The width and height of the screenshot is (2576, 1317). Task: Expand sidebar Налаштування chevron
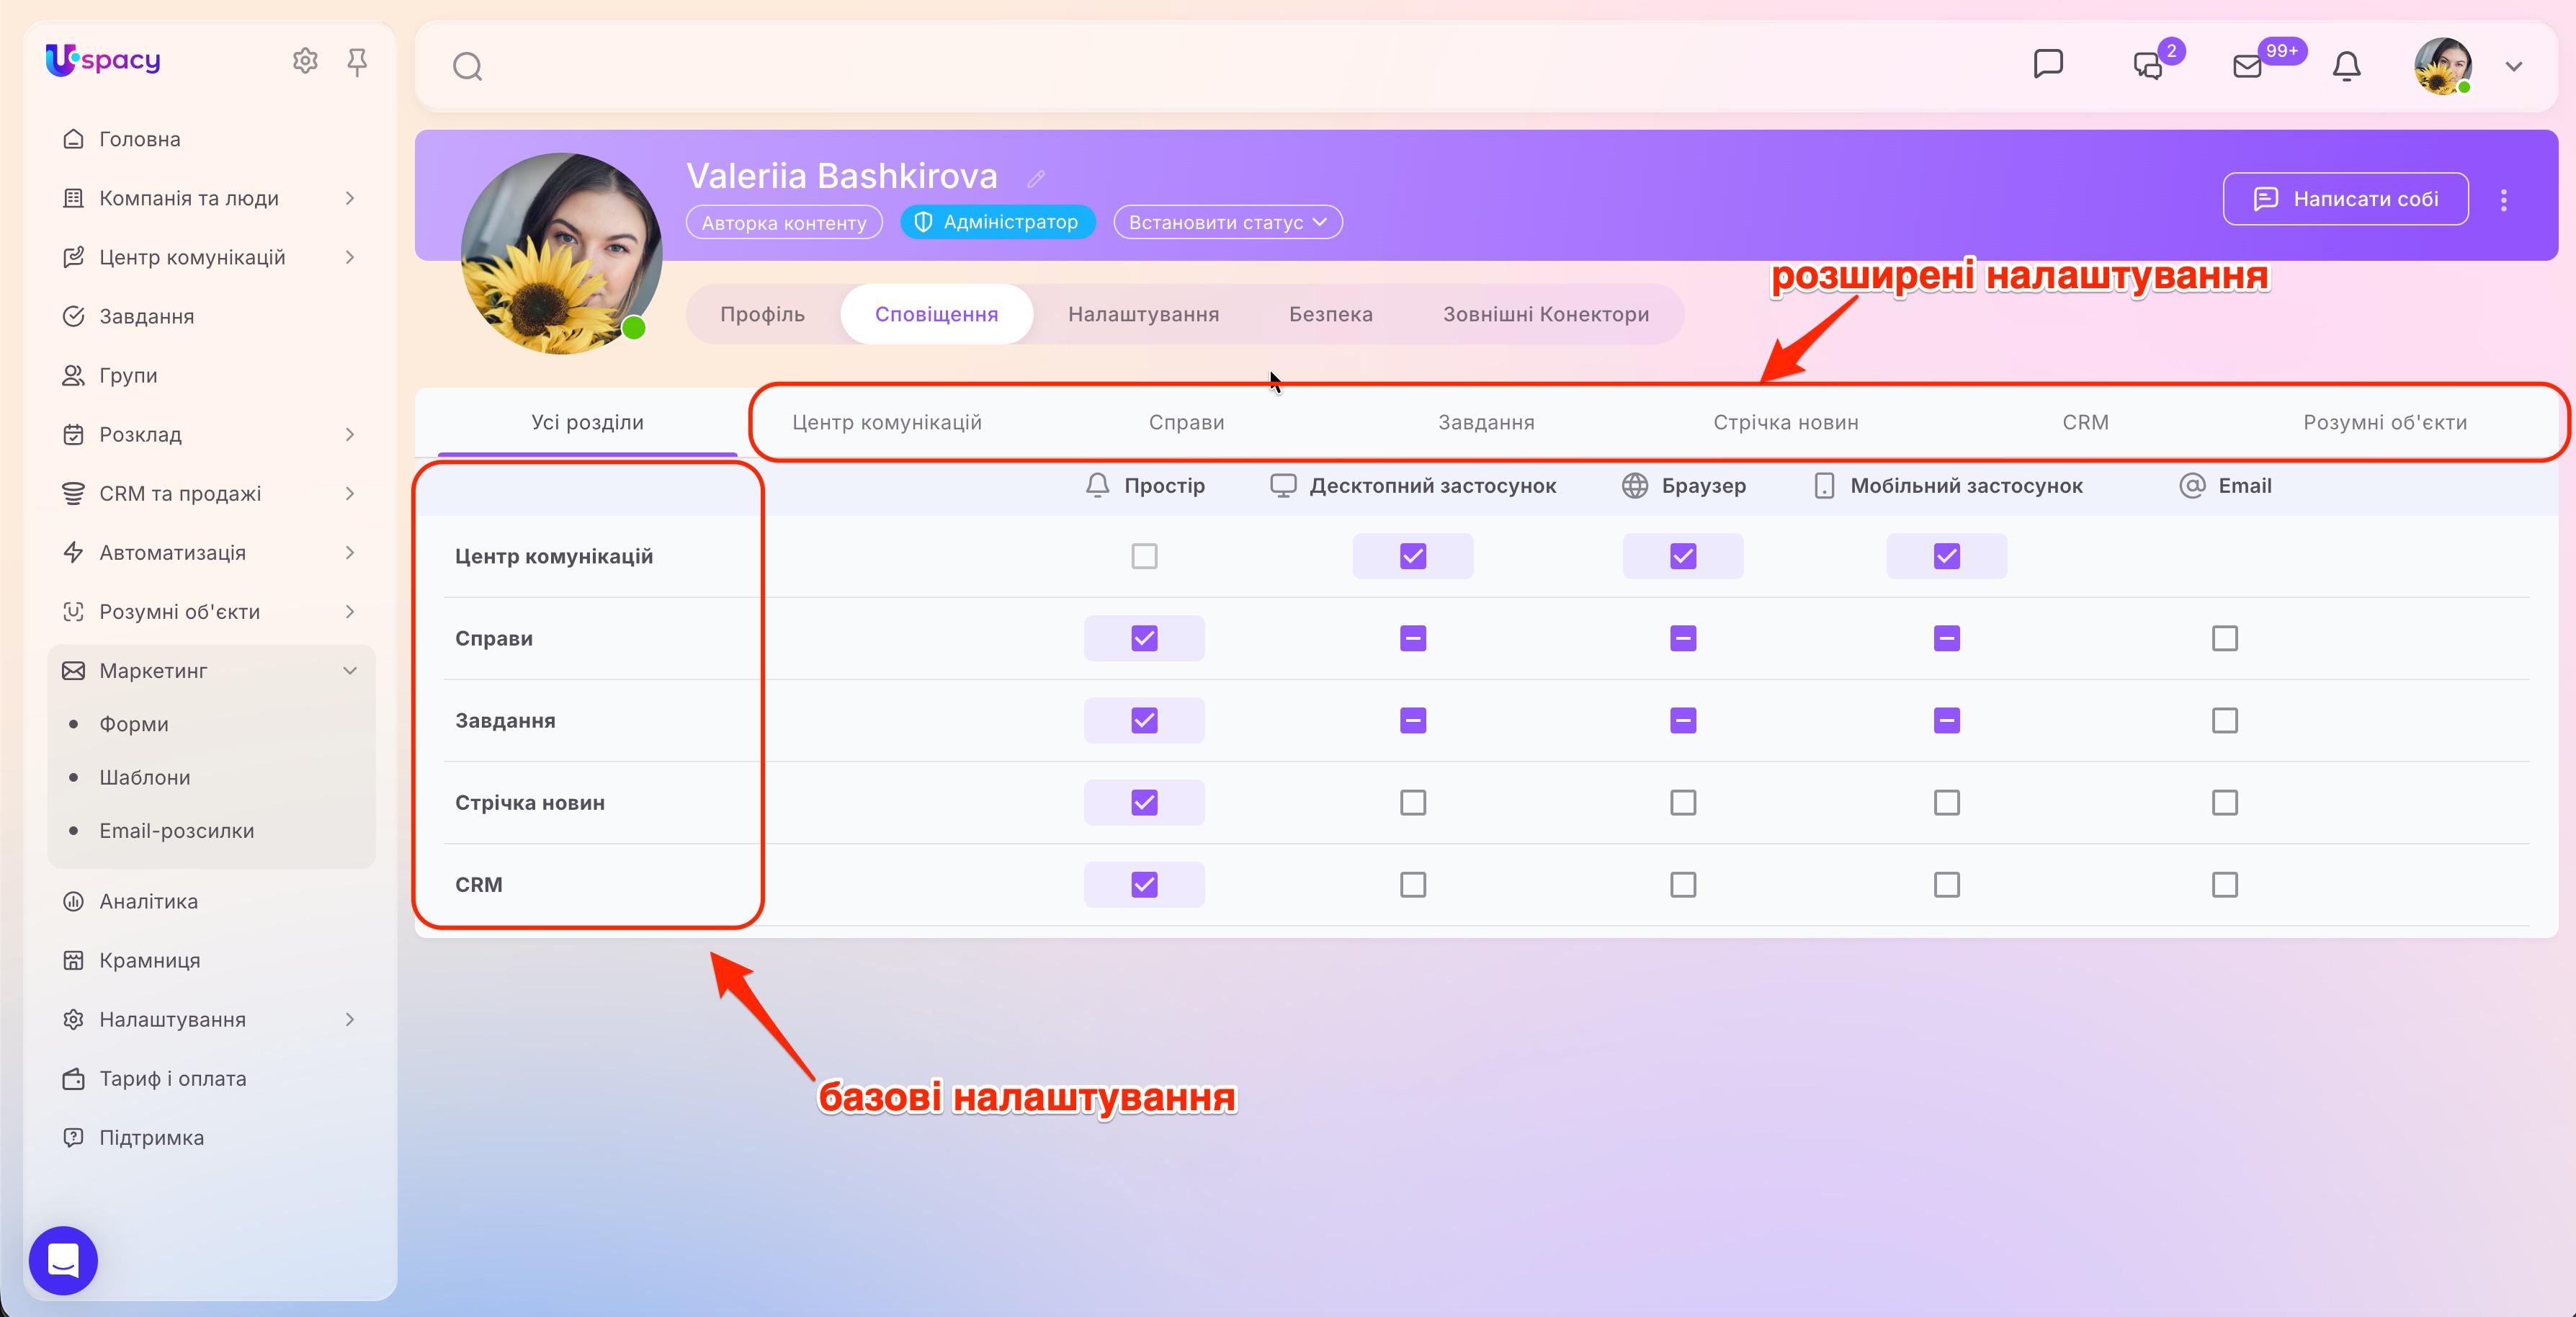pyautogui.click(x=350, y=1019)
